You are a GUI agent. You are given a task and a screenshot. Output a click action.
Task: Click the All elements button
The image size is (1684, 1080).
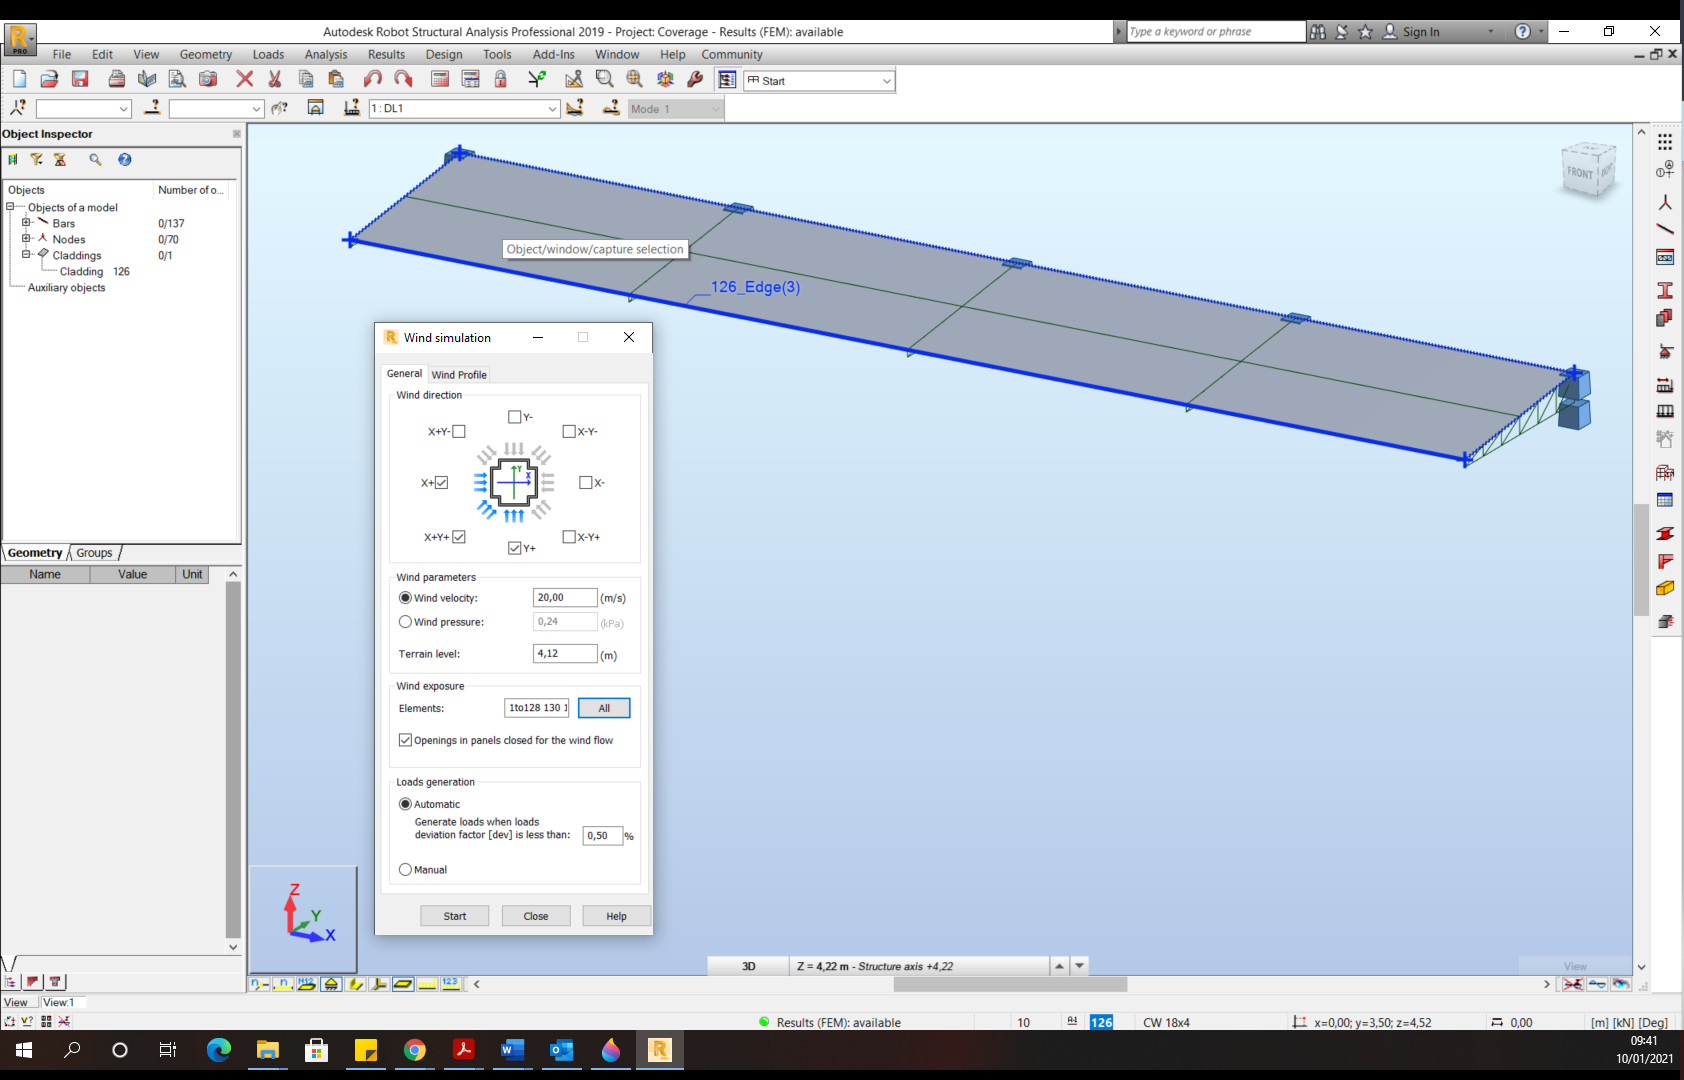pyautogui.click(x=604, y=707)
